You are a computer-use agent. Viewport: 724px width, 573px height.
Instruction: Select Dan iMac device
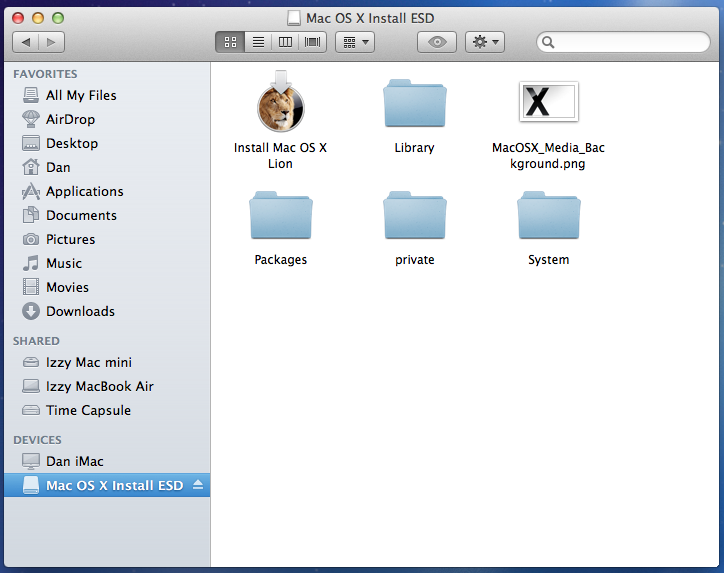(x=107, y=461)
